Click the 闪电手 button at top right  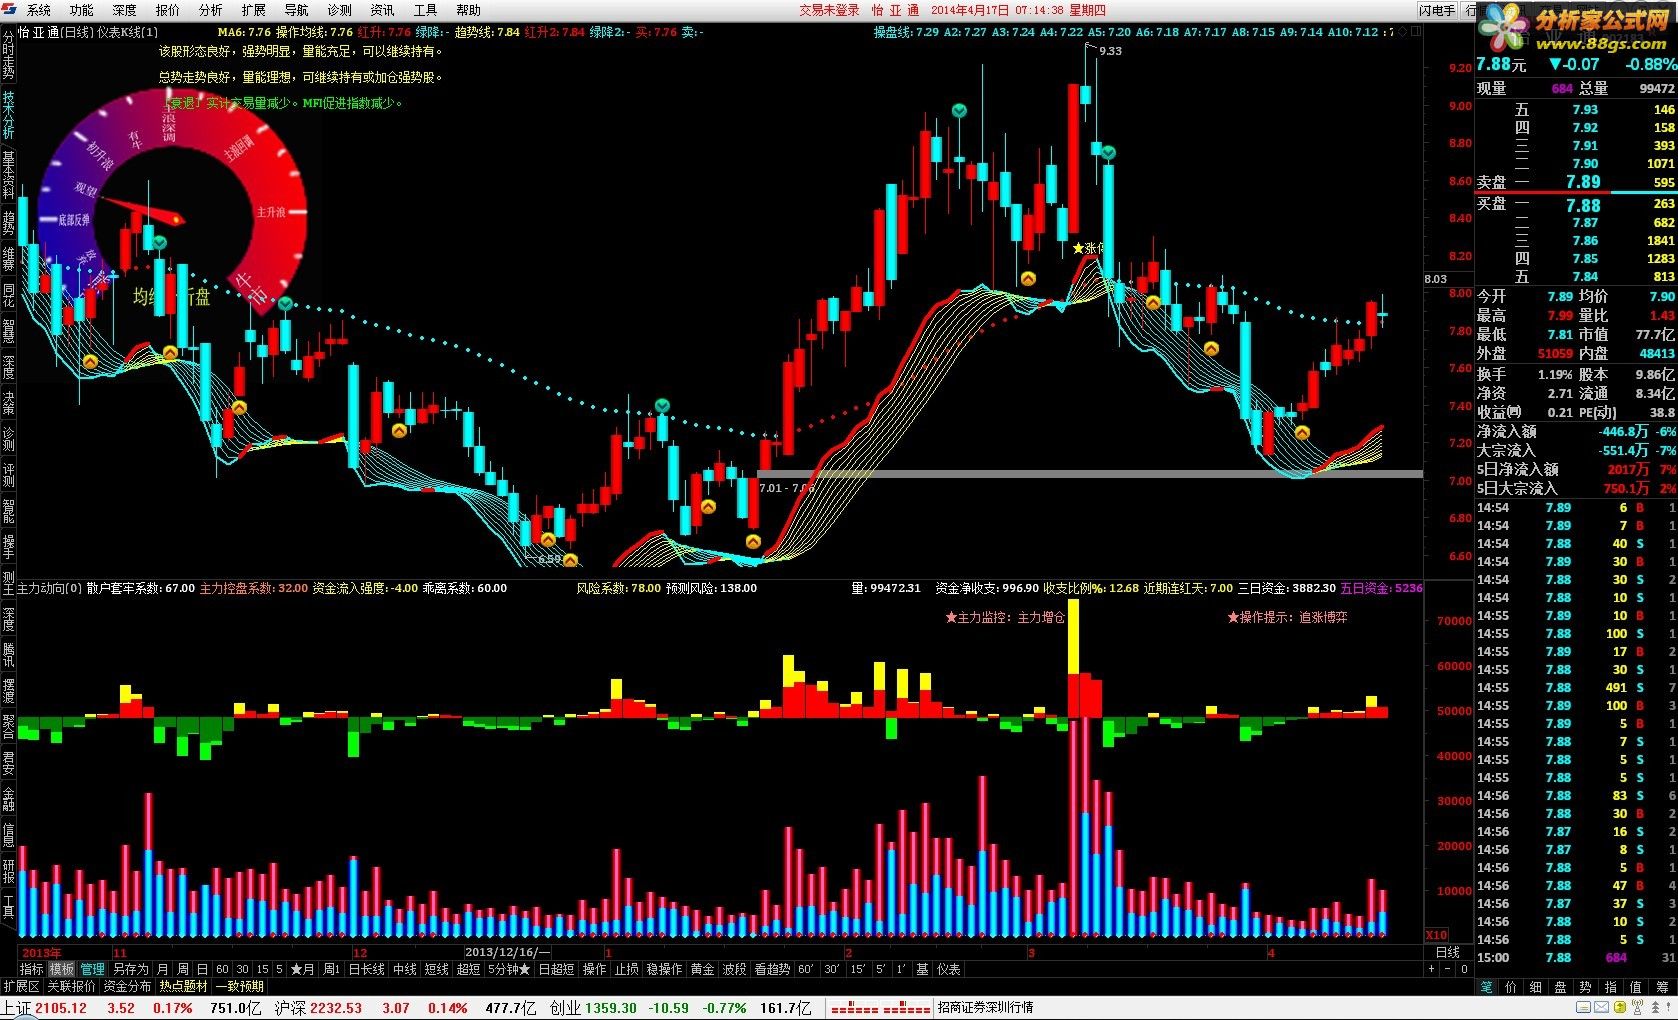tap(1437, 10)
